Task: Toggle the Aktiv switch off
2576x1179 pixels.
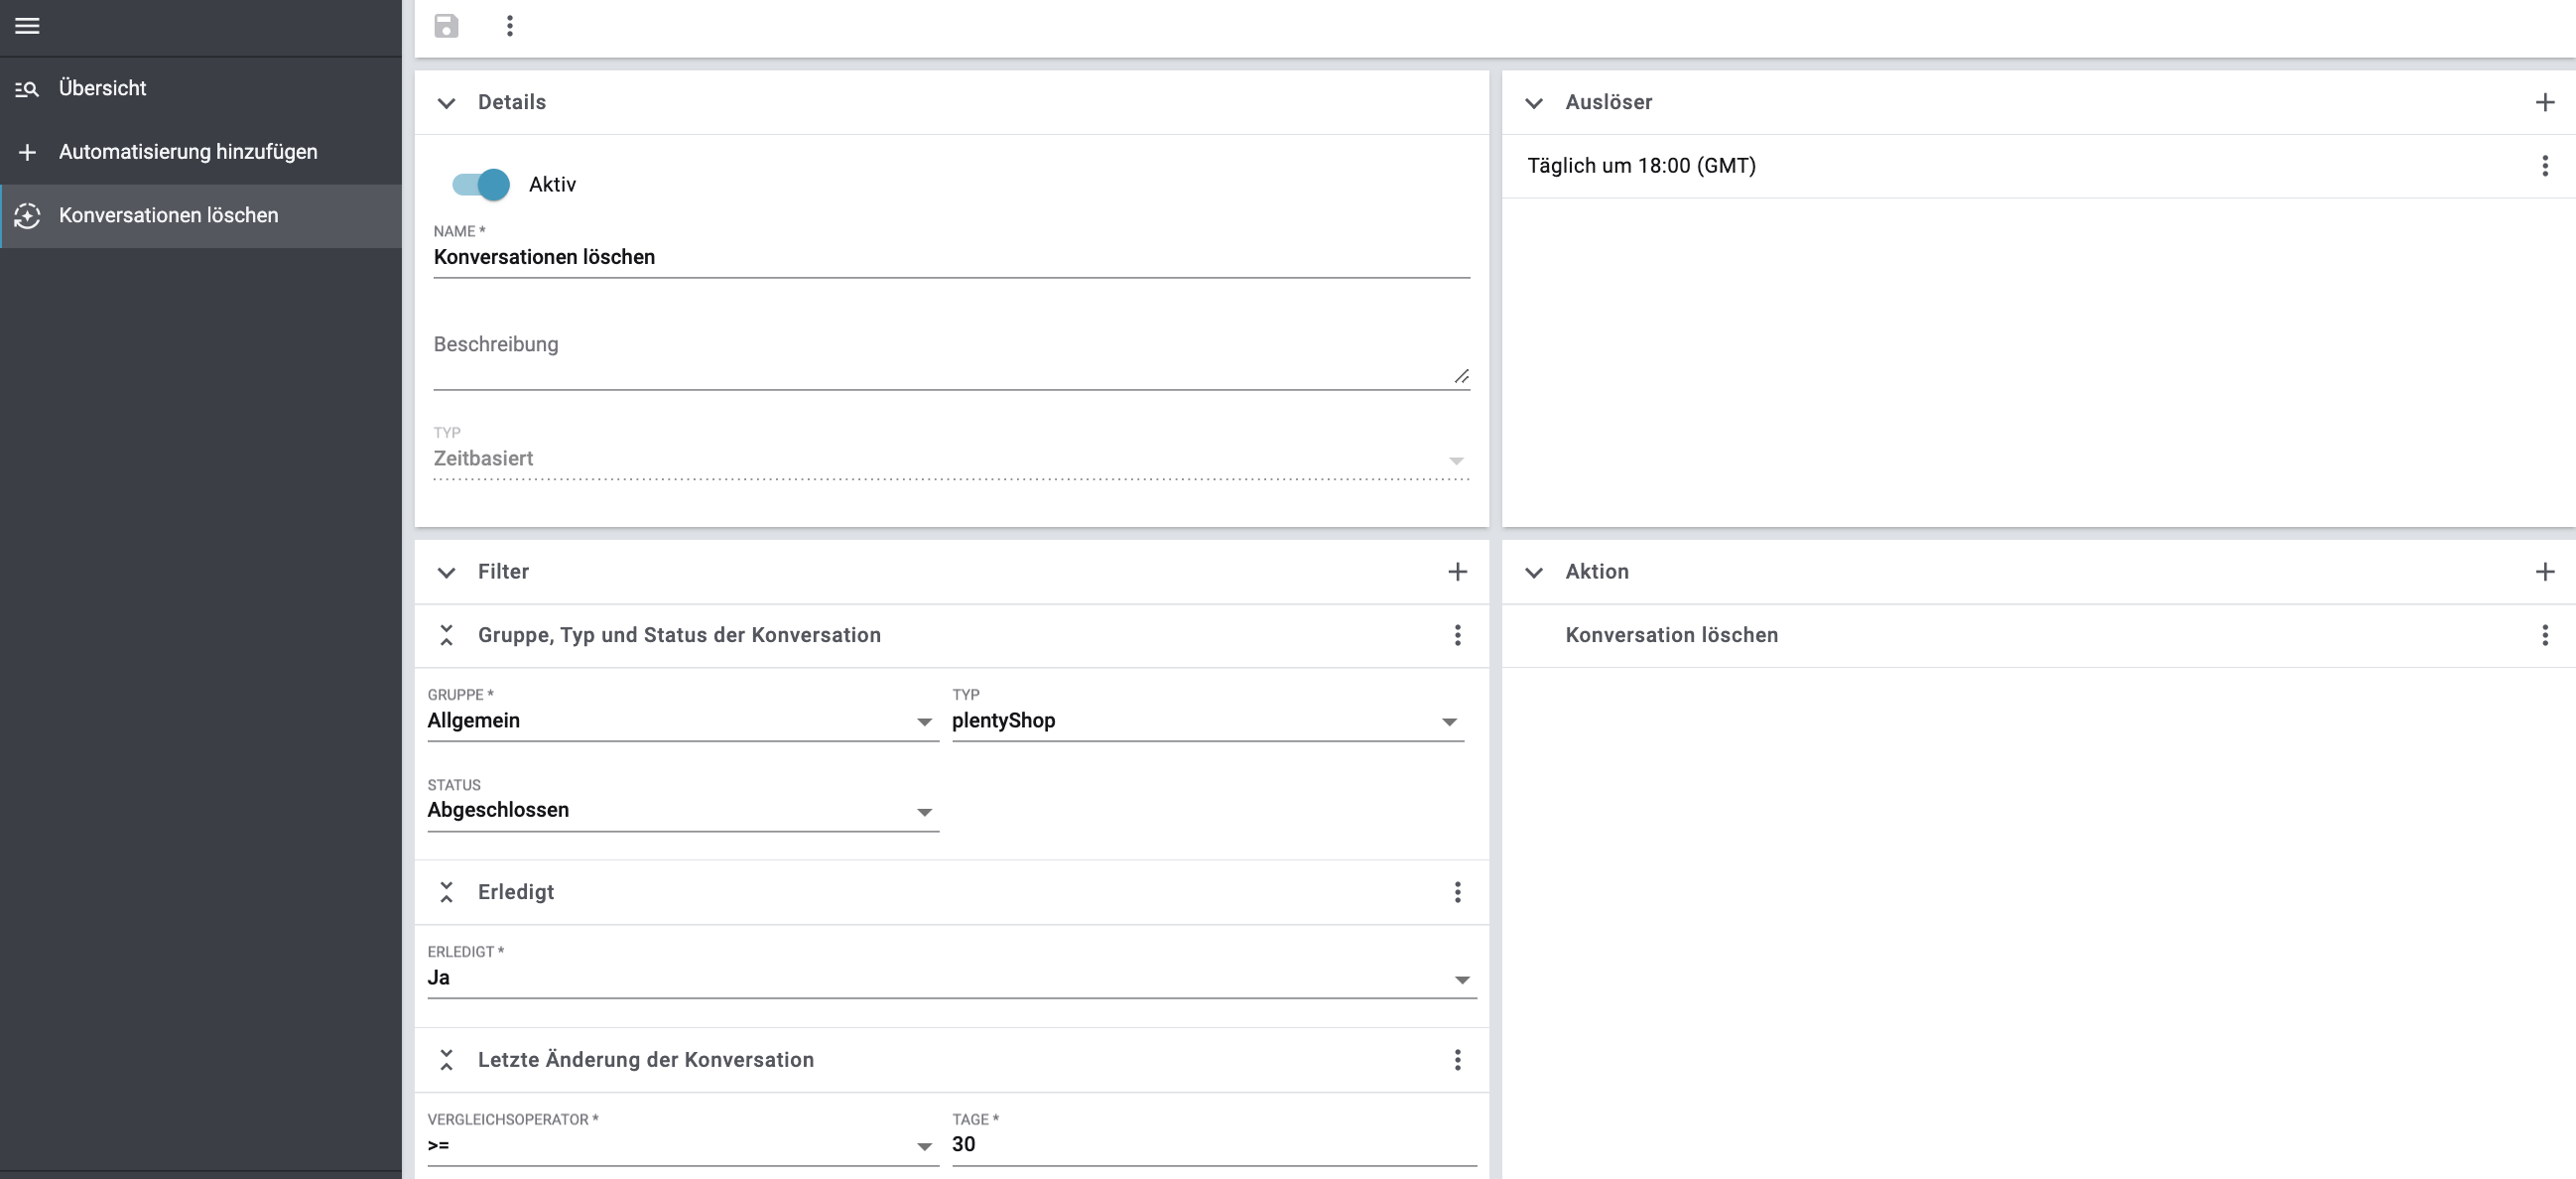Action: click(481, 184)
